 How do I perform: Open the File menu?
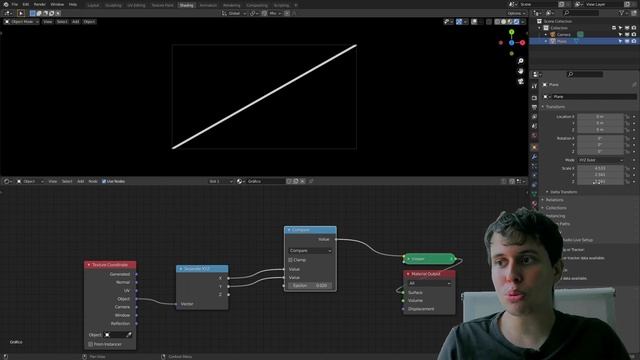[15, 4]
